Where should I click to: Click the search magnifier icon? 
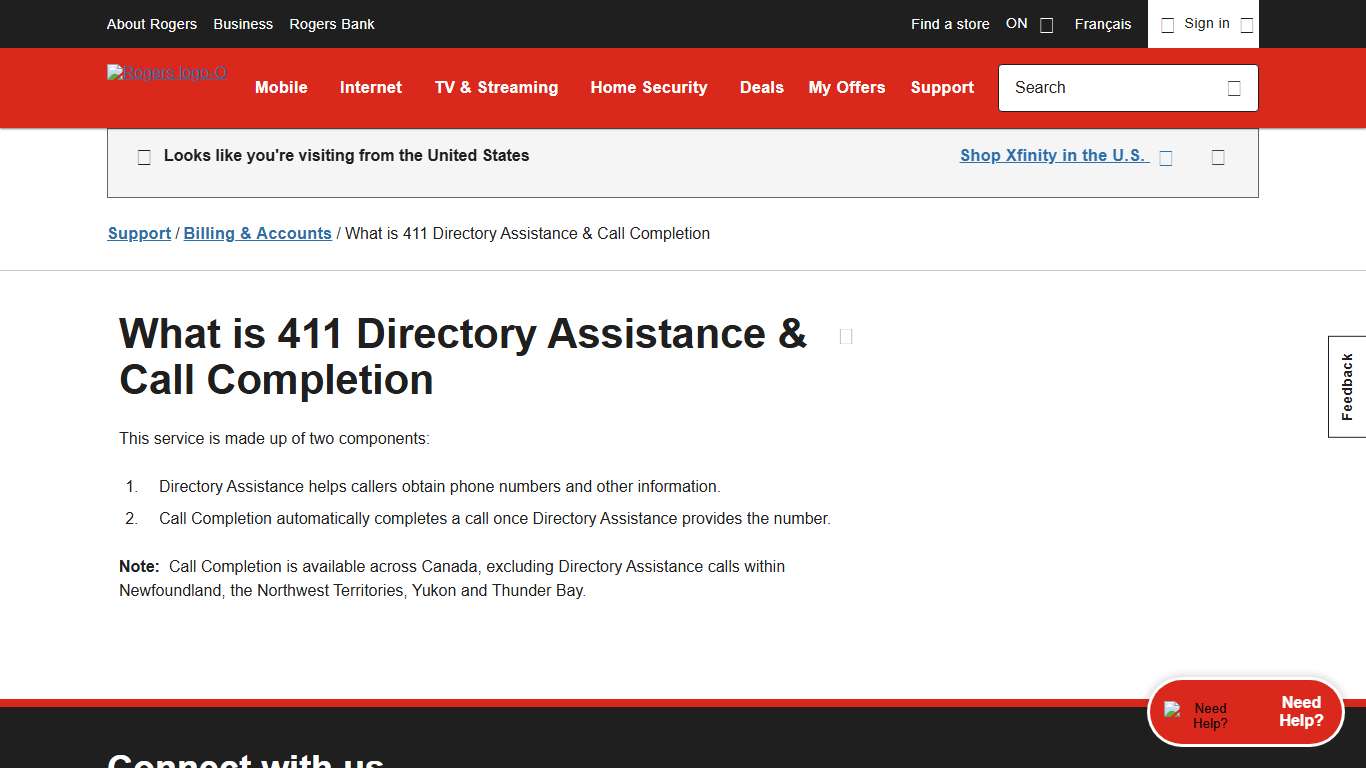point(1234,88)
